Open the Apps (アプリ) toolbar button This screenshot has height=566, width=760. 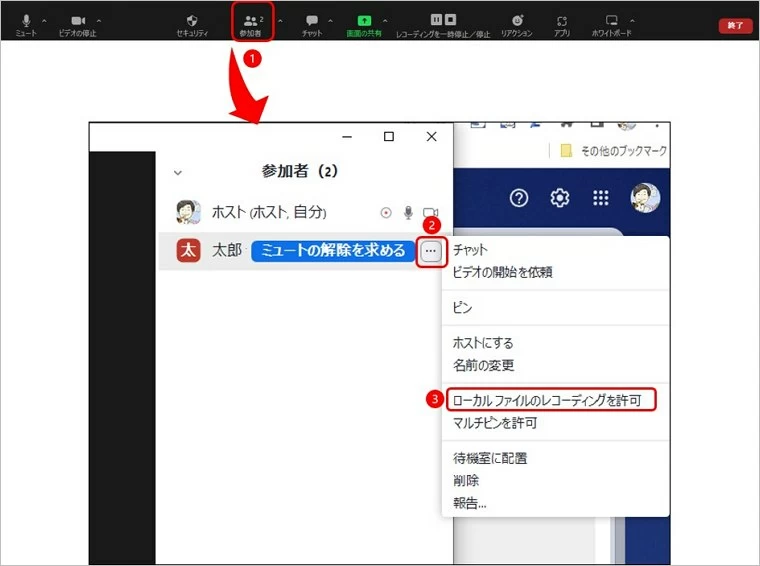[x=562, y=24]
